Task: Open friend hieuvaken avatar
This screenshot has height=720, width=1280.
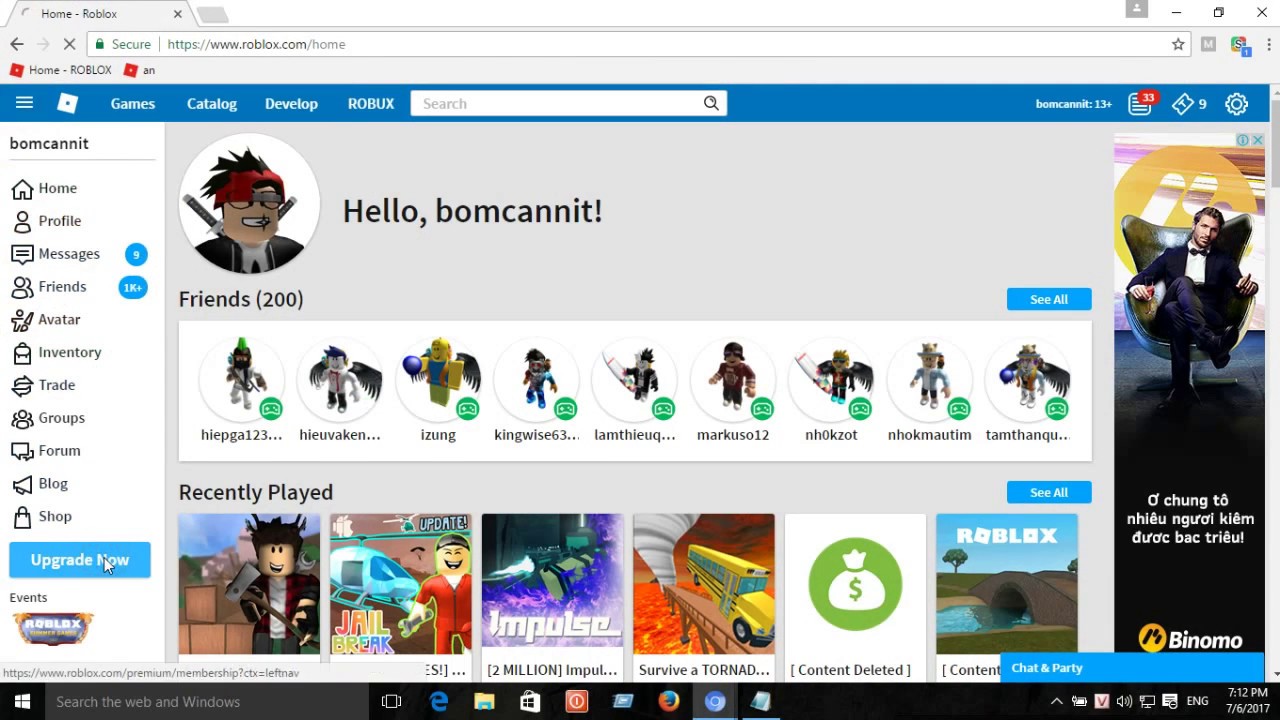Action: (x=340, y=379)
